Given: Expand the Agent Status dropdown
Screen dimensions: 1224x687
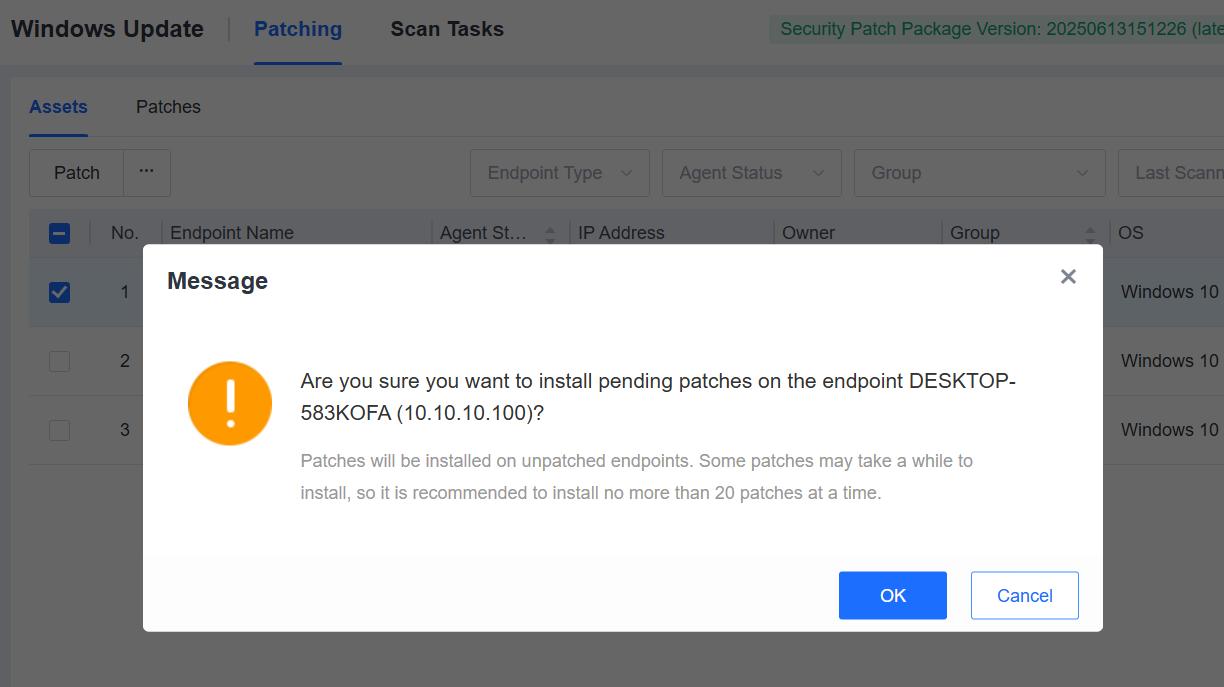Looking at the screenshot, I should 752,173.
